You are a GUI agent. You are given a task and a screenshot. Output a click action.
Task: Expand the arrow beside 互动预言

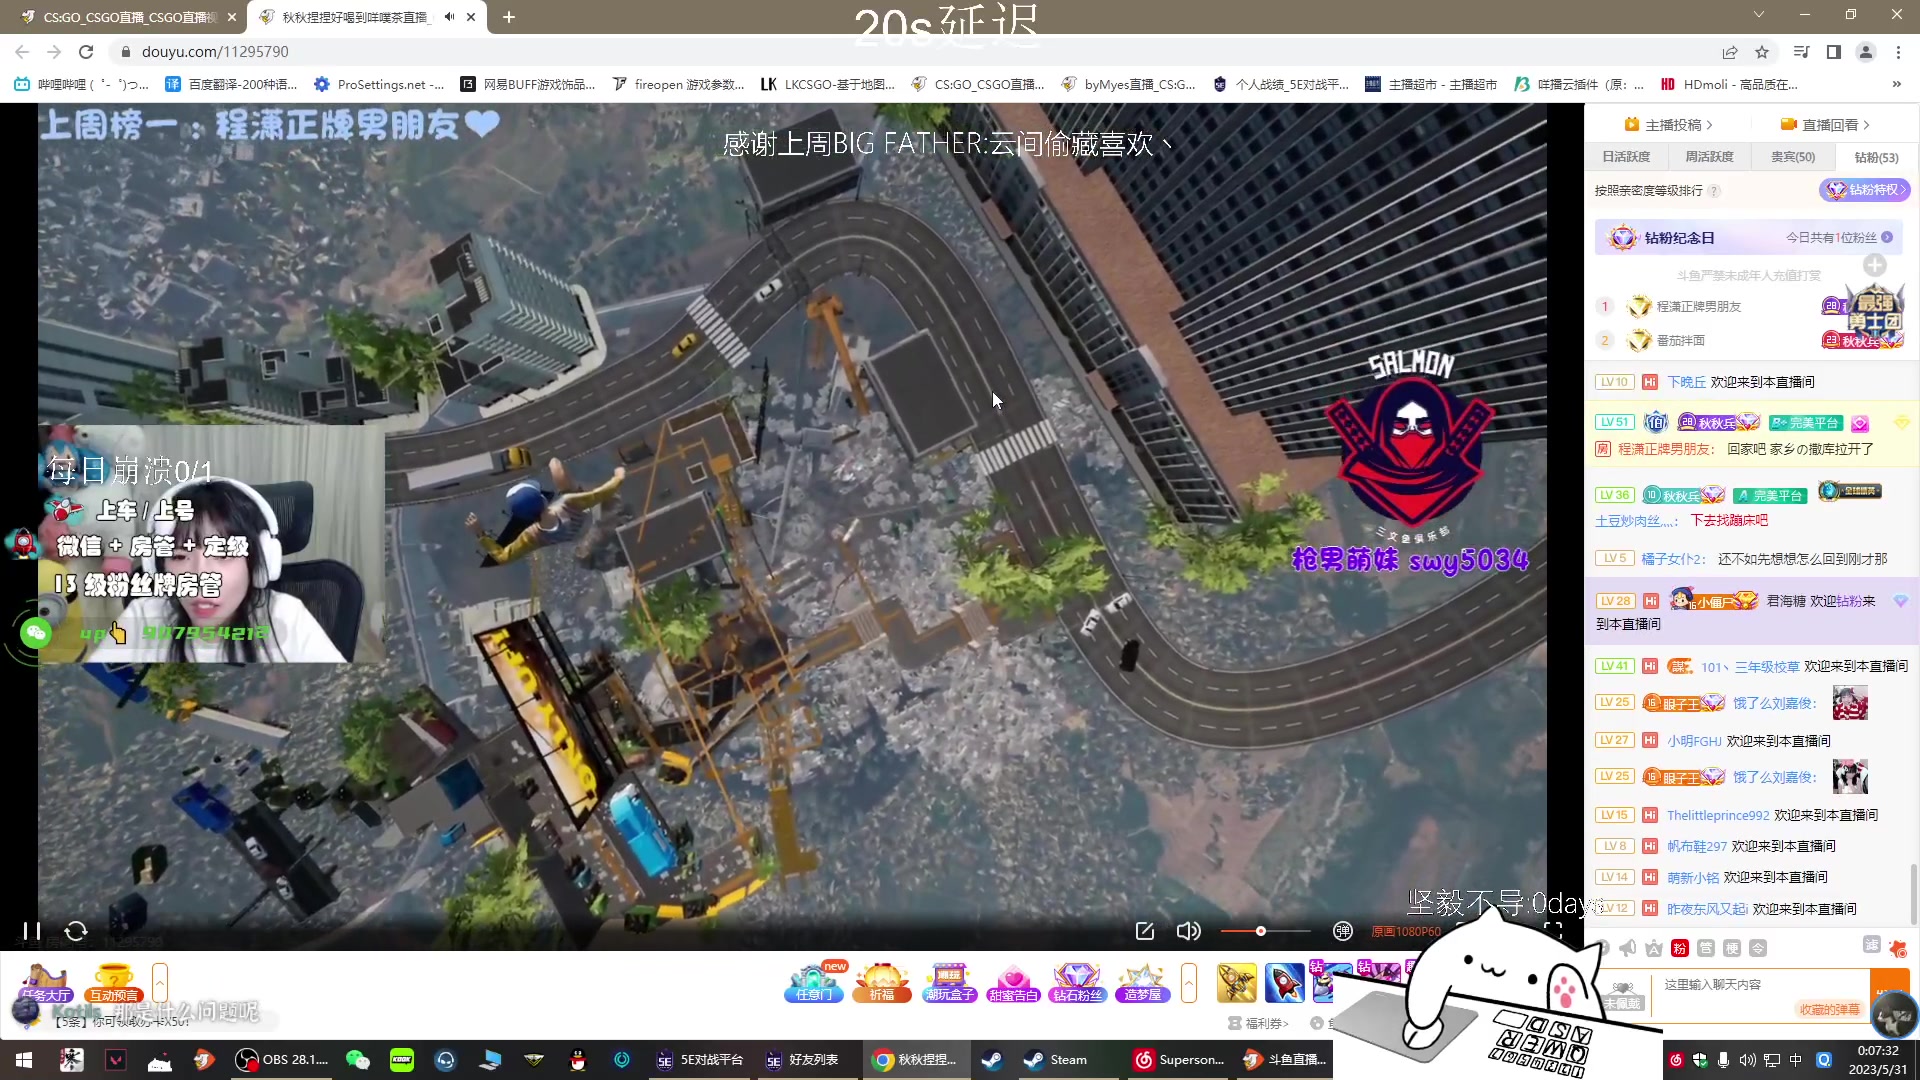pos(160,982)
